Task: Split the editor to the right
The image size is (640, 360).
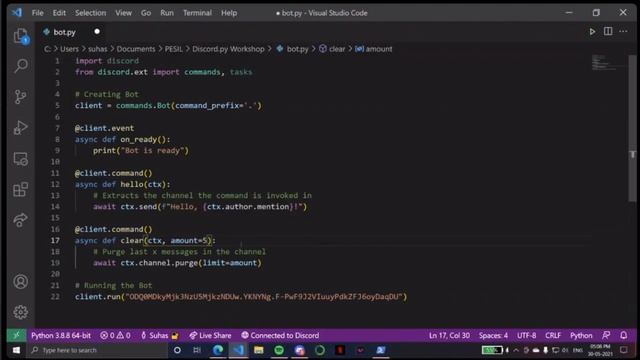Action: click(608, 31)
